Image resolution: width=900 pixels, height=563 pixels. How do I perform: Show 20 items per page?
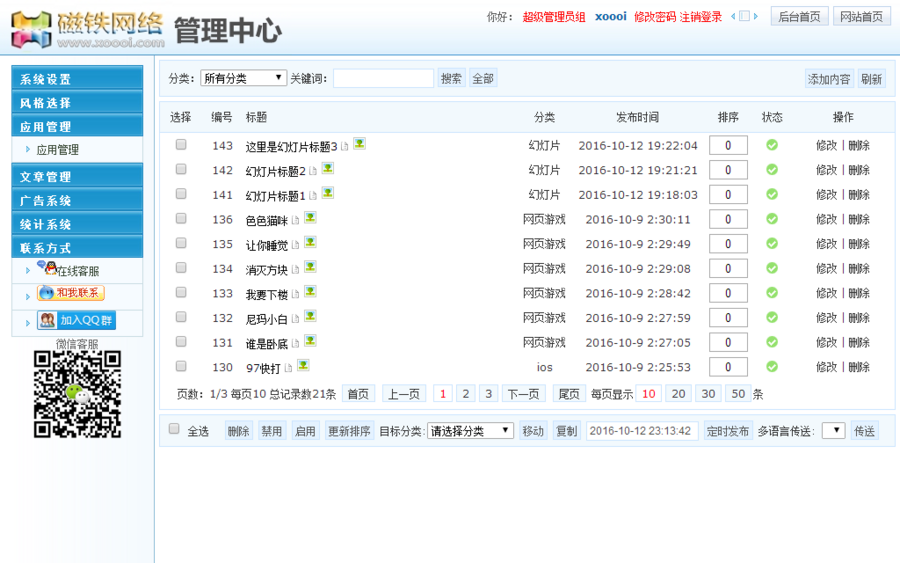tap(678, 394)
